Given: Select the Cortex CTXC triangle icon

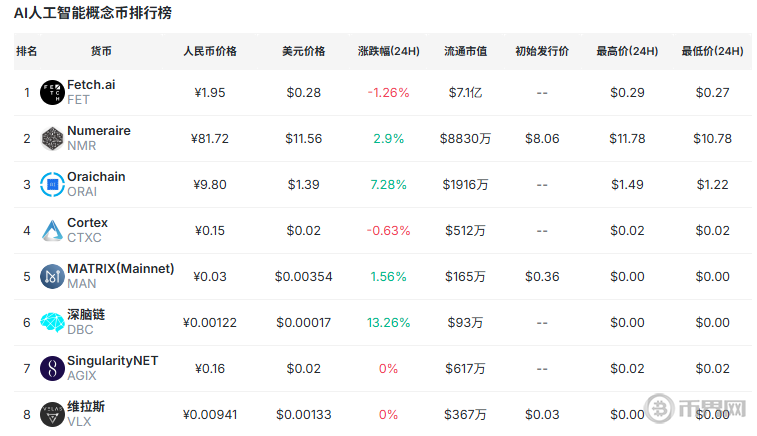Looking at the screenshot, I should point(52,231).
